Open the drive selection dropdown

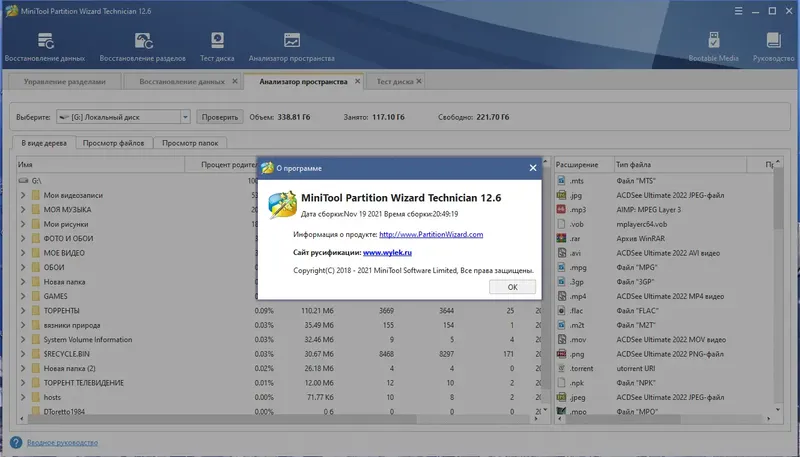[185, 117]
